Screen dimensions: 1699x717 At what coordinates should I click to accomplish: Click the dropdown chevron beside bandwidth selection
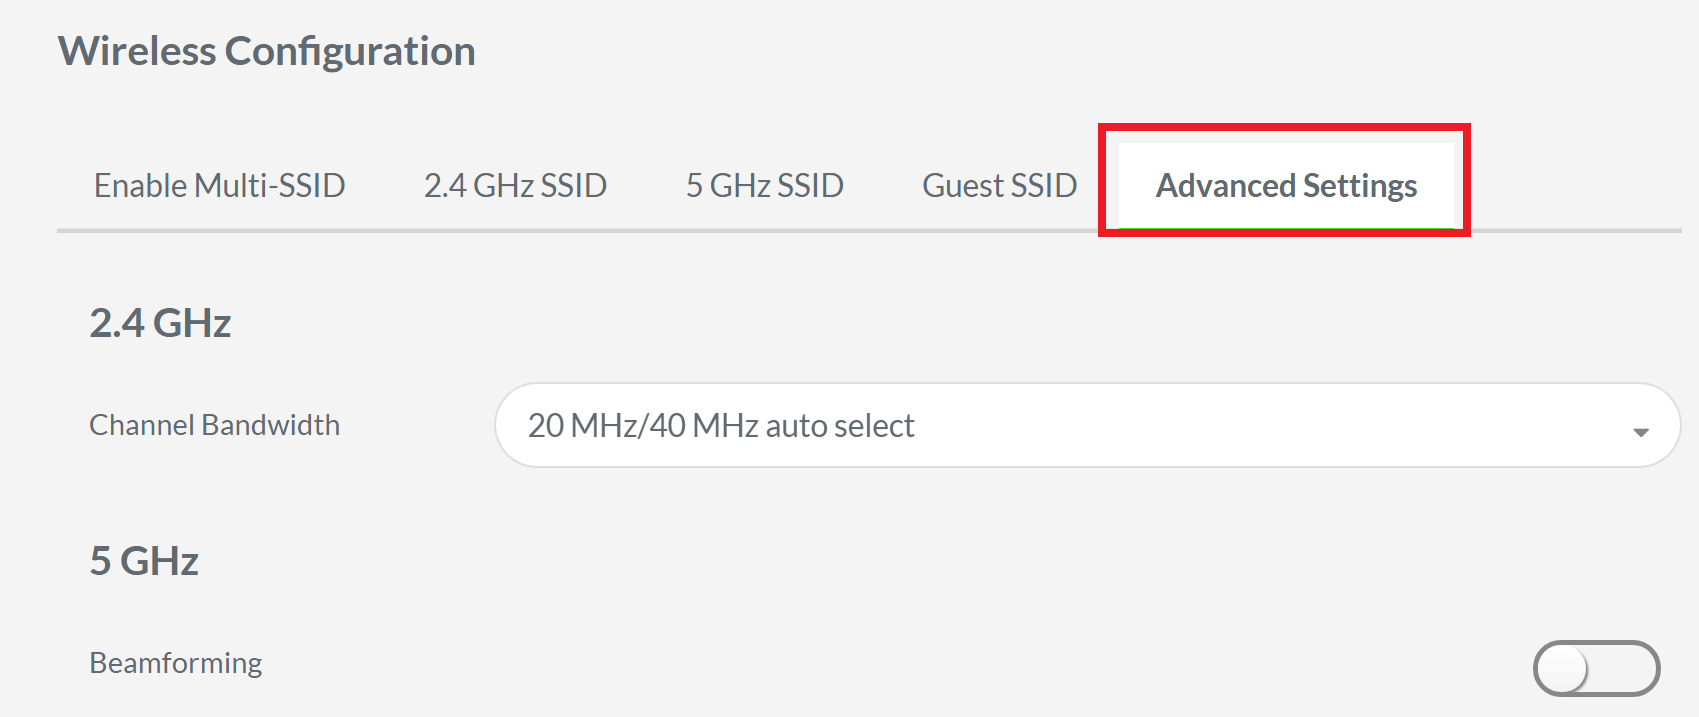click(1640, 430)
